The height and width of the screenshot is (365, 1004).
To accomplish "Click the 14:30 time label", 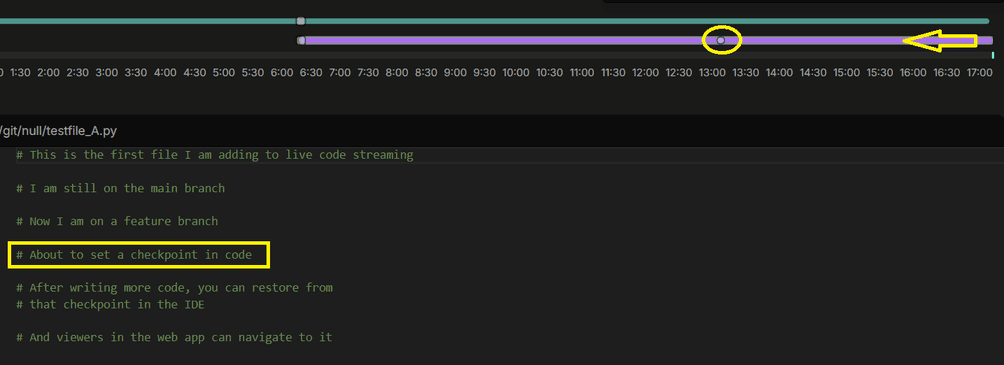I will 813,72.
